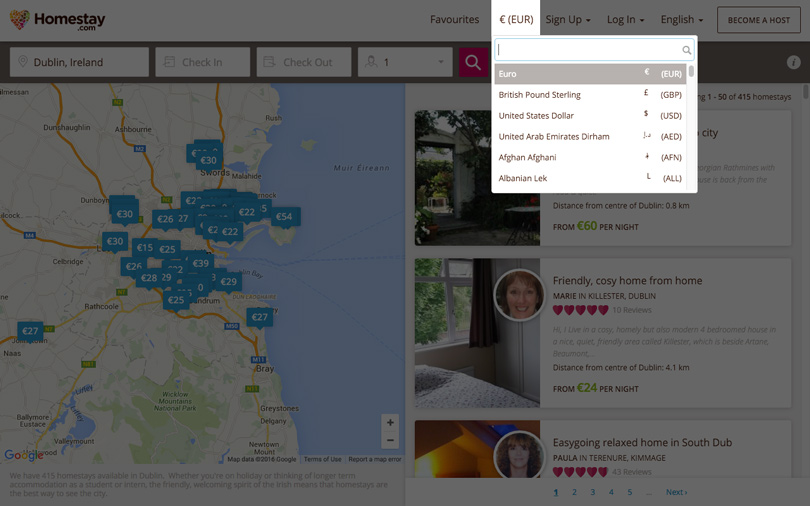Viewport: 810px width, 506px height.
Task: Click the Next page link
Action: pyautogui.click(x=676, y=492)
